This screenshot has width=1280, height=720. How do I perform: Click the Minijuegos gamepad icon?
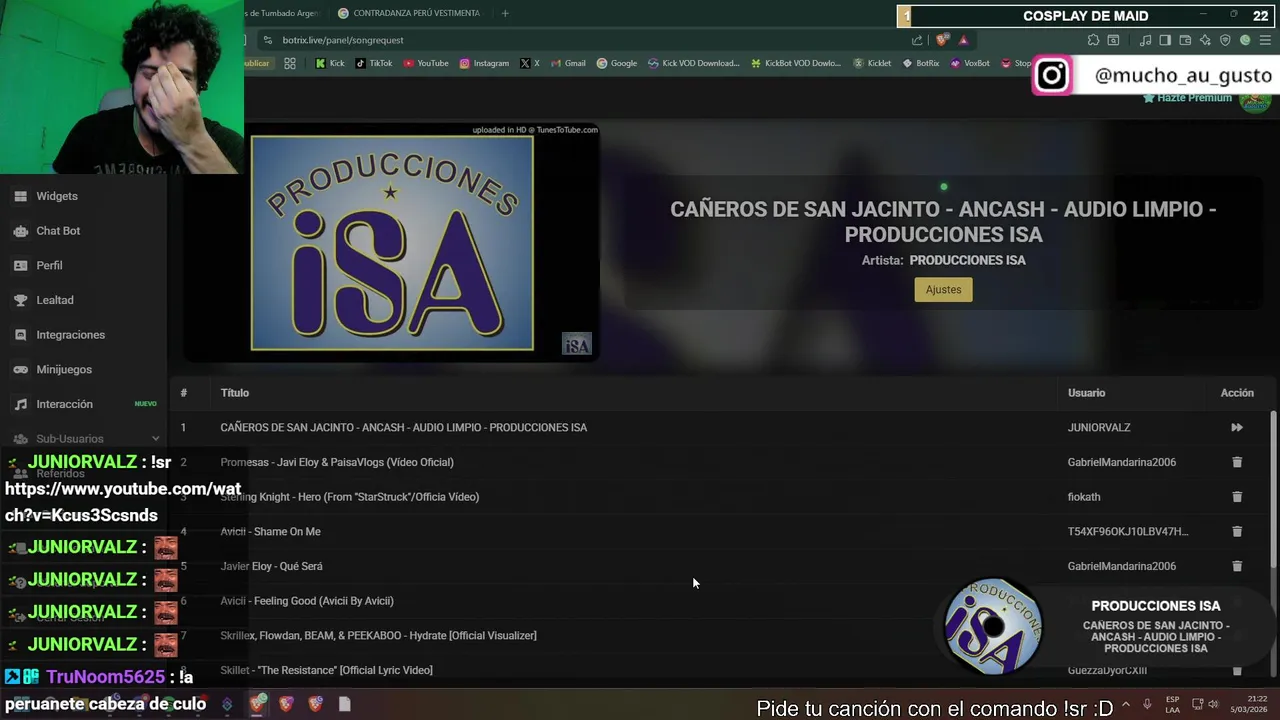pos(20,369)
